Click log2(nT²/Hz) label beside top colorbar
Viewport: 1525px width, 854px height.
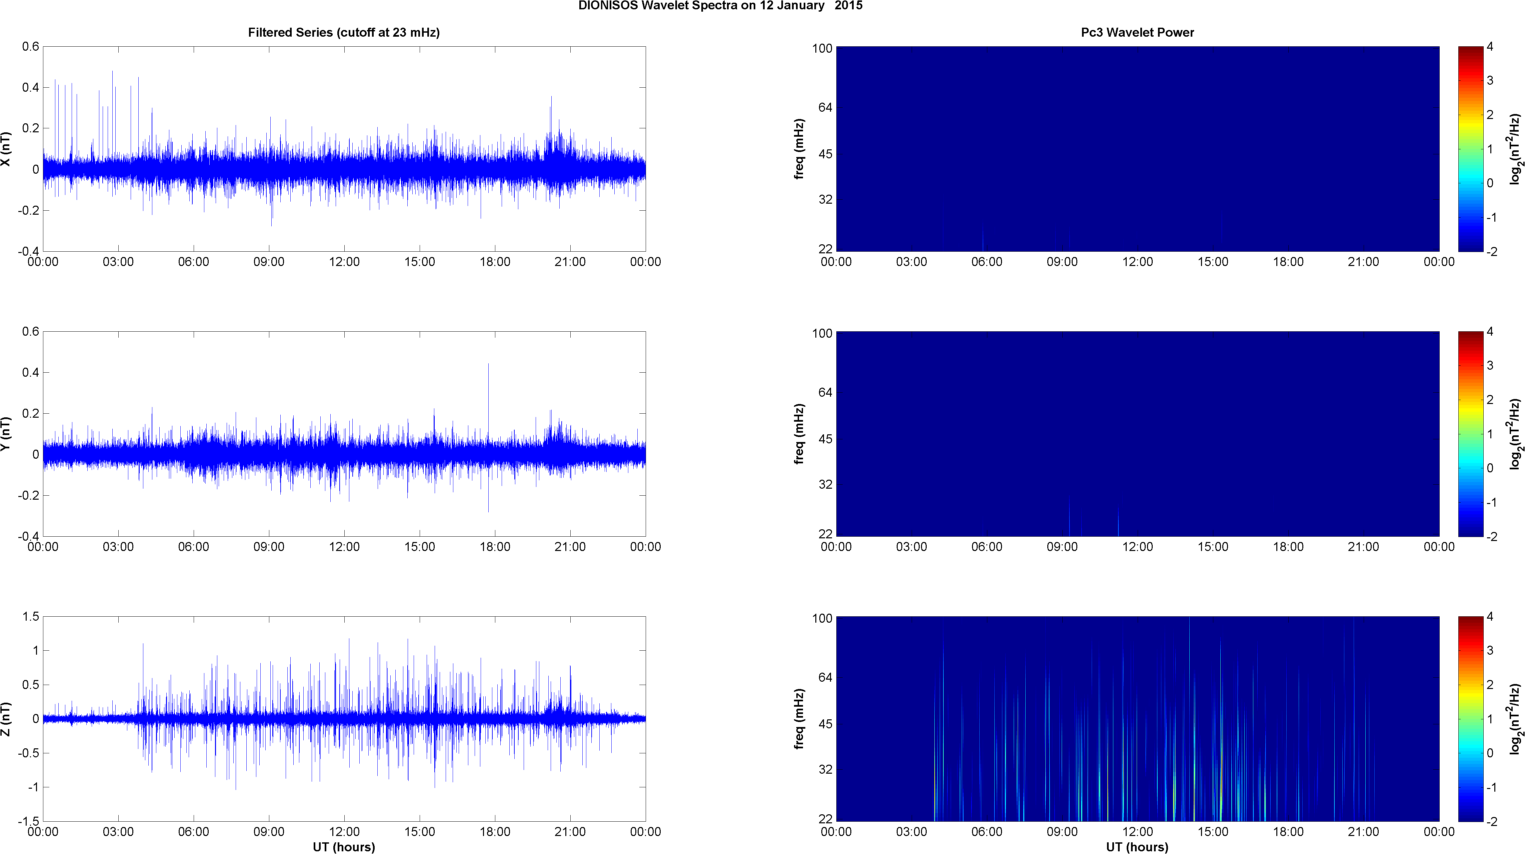[1516, 149]
